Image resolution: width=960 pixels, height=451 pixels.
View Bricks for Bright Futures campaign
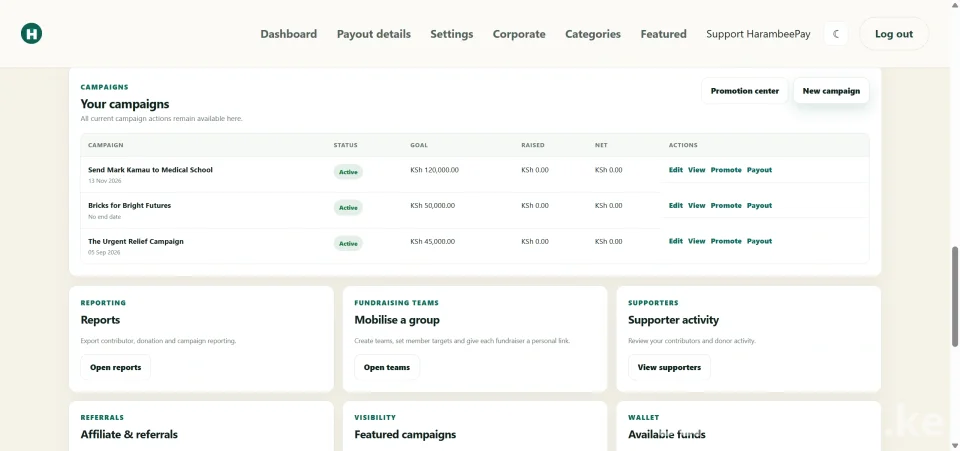[x=696, y=206]
